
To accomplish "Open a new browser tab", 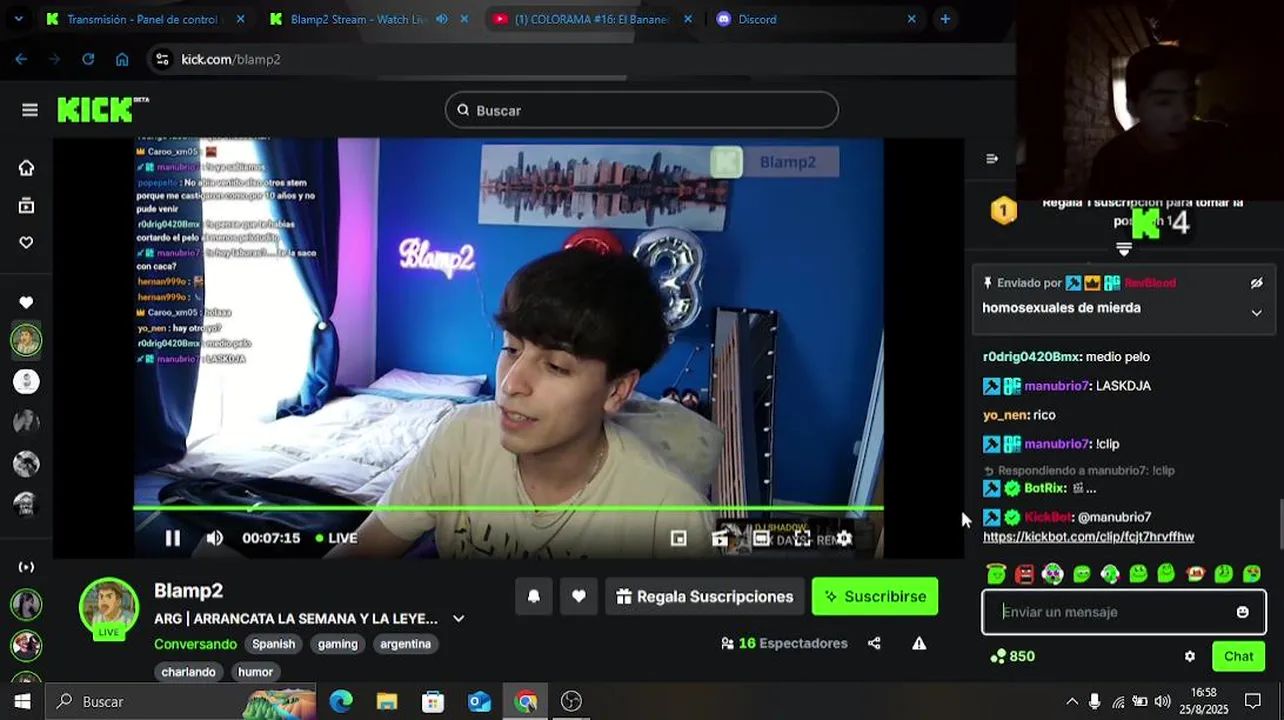I will 945,19.
